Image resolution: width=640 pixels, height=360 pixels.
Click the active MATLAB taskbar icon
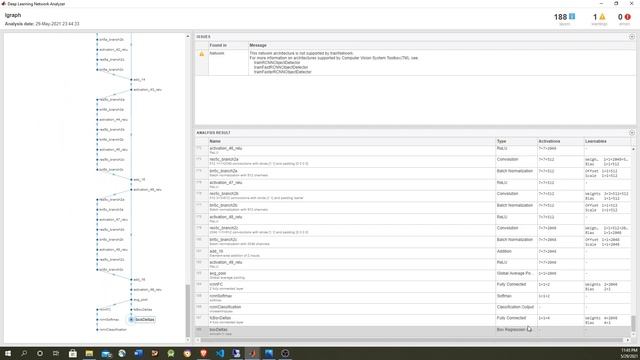click(x=252, y=353)
